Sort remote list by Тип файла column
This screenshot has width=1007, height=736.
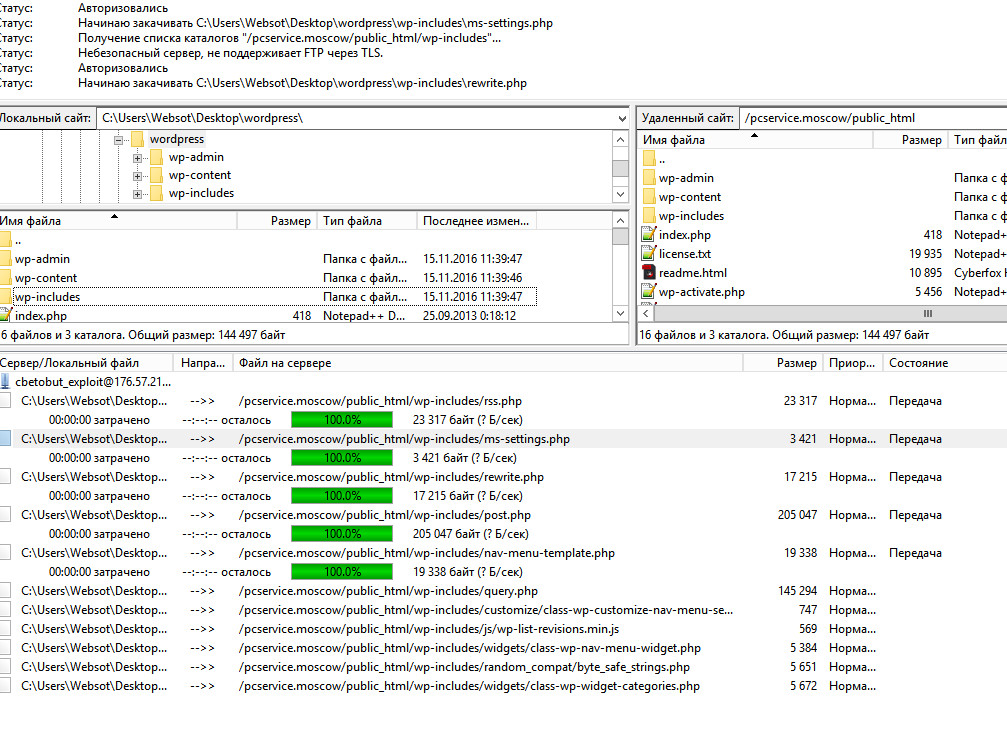tap(977, 140)
